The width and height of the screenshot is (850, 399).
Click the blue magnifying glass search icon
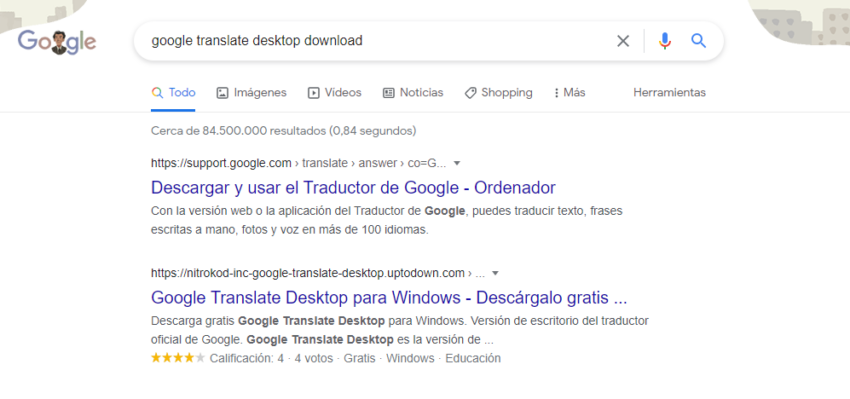click(x=699, y=41)
